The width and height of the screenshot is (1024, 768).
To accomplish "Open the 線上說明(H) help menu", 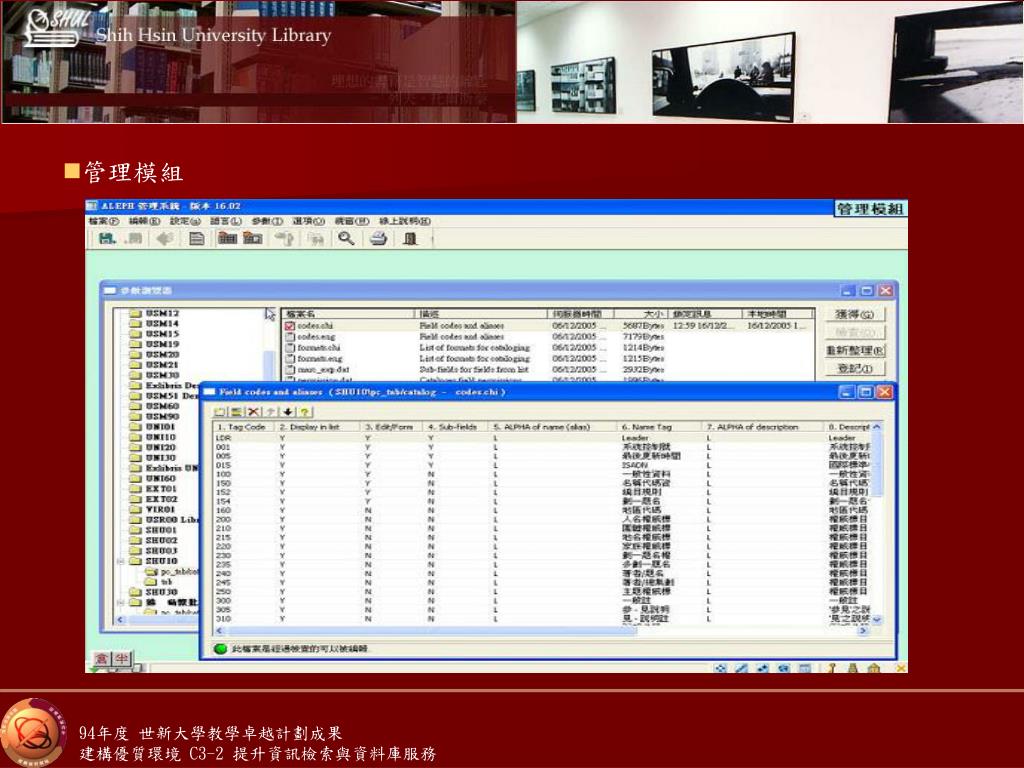I will 405,221.
